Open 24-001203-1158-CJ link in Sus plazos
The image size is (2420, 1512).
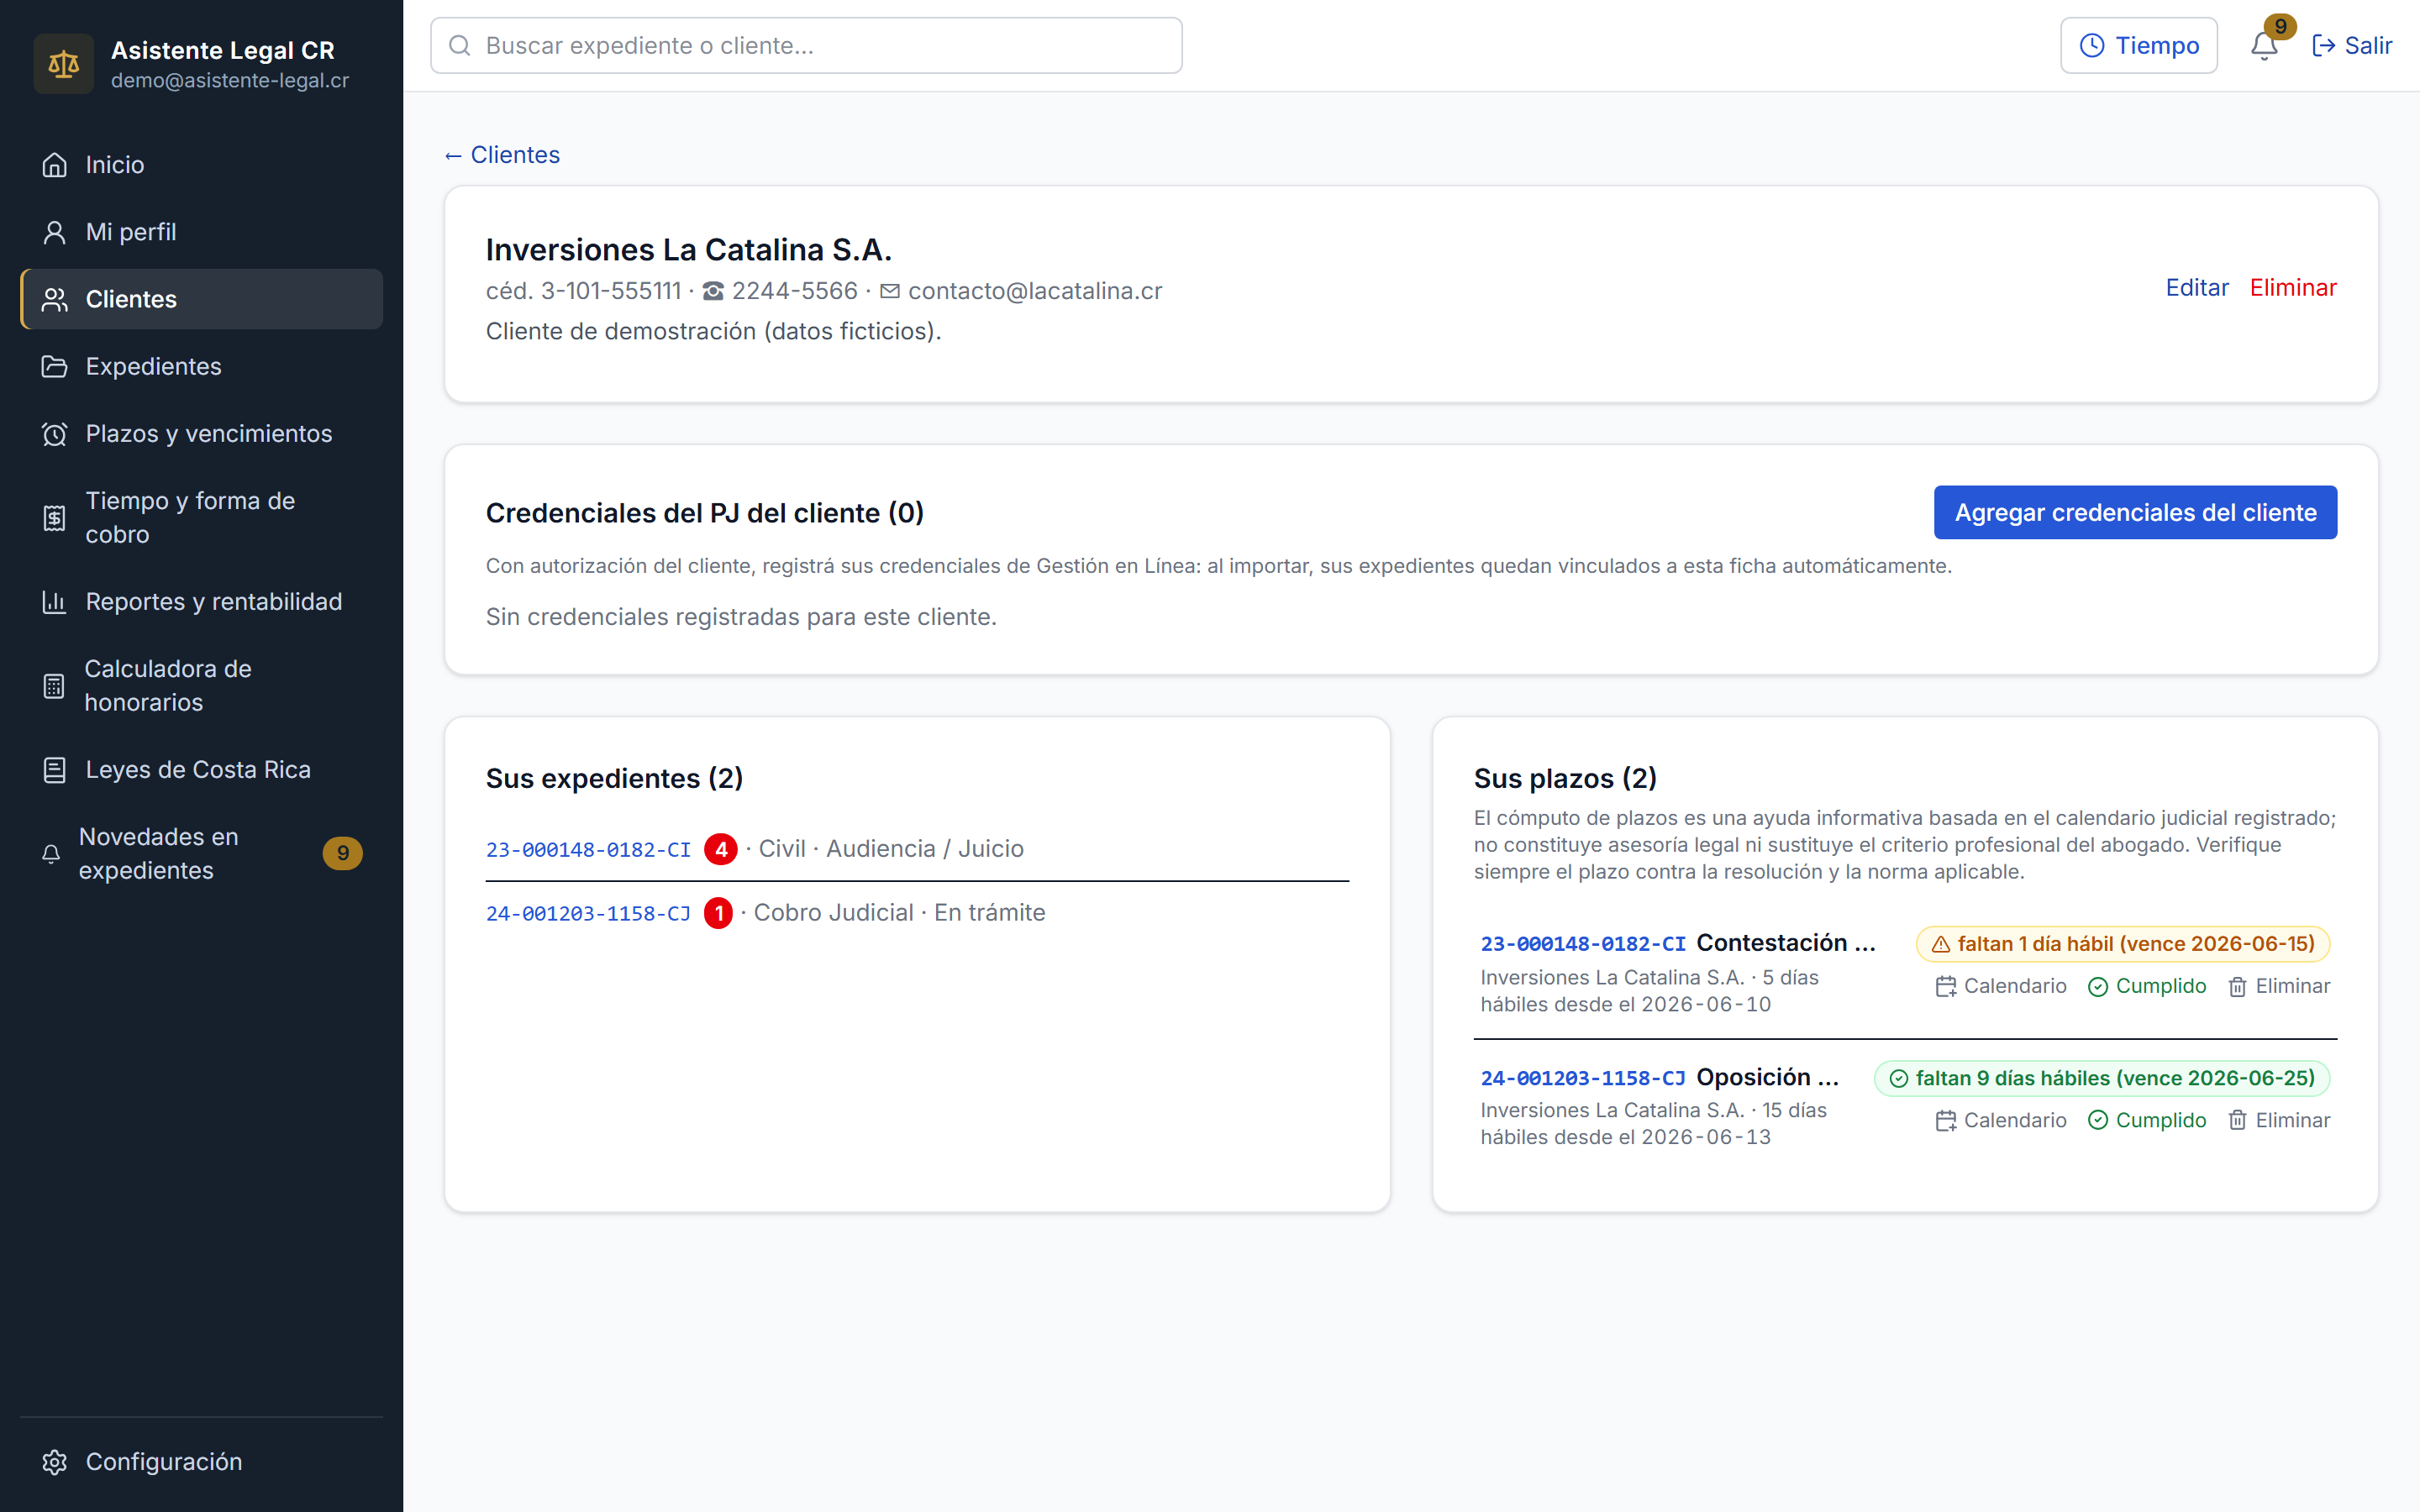click(1583, 1078)
